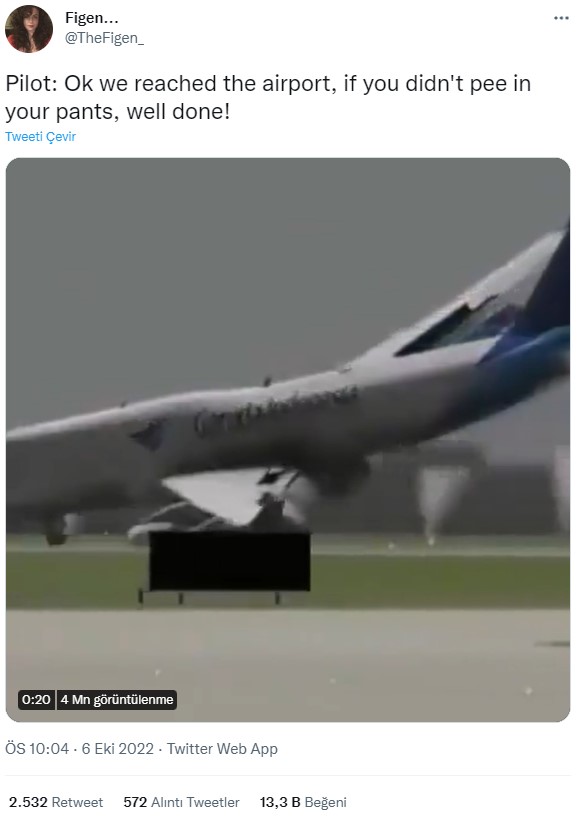
Task: Open the 572 Alıntı Tweetler list
Action: (x=181, y=802)
